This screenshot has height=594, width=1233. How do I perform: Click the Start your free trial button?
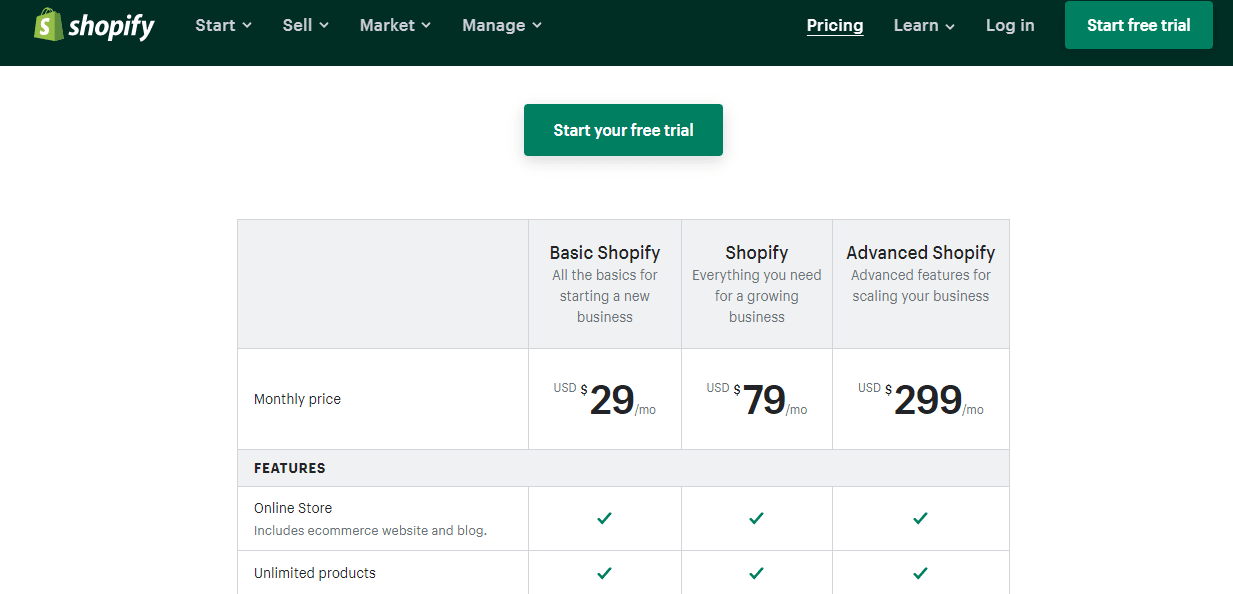tap(623, 130)
